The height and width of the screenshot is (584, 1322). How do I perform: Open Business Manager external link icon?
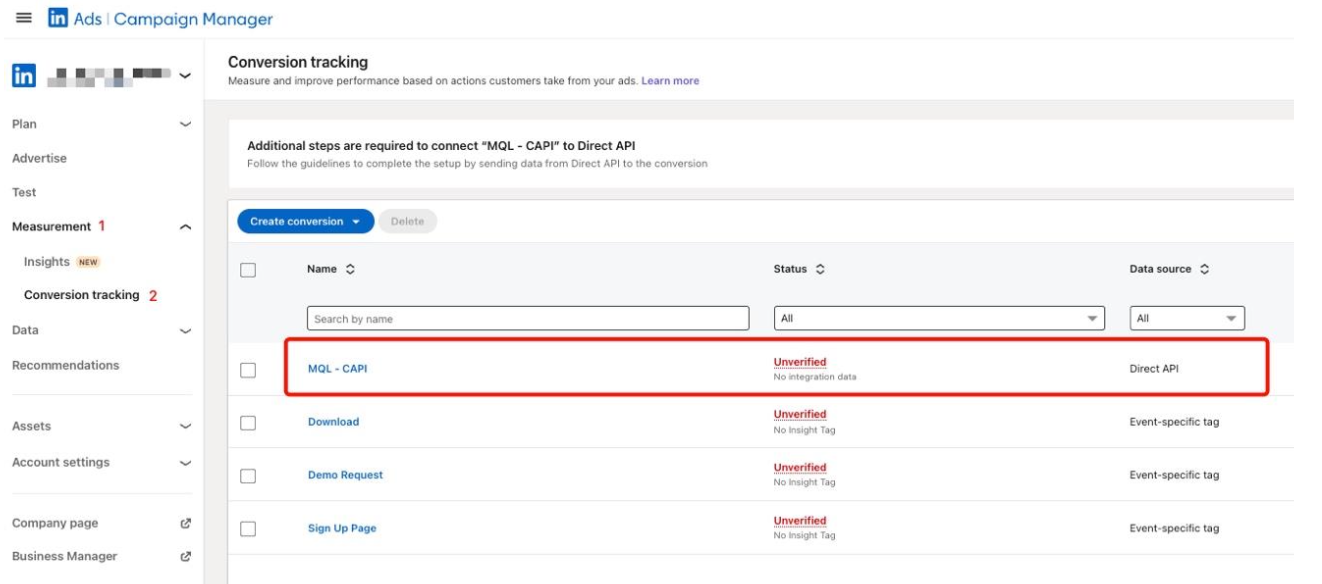(185, 557)
